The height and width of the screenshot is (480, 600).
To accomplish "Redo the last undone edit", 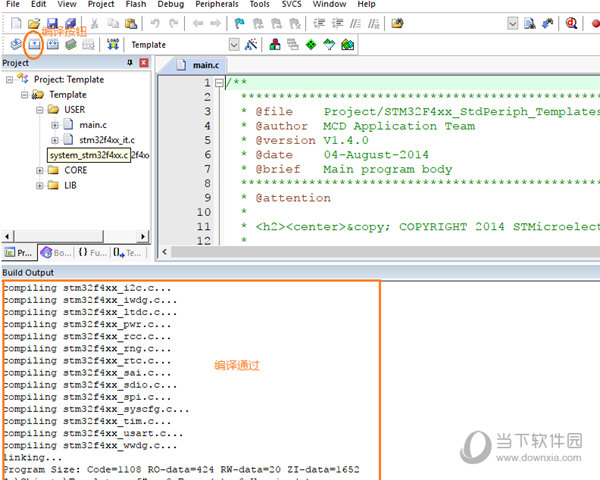I will click(x=174, y=23).
